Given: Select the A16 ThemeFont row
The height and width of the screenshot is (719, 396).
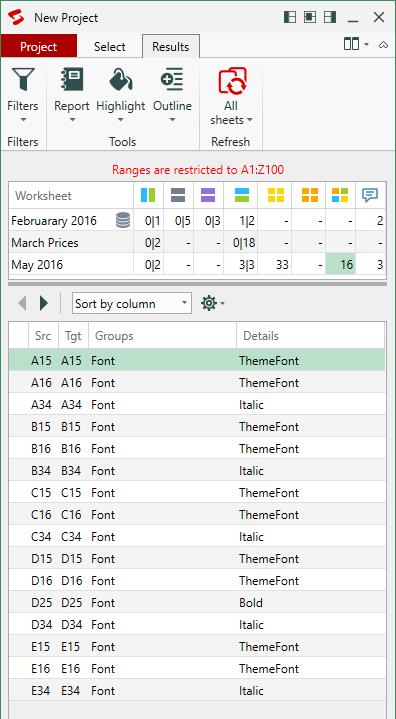Looking at the screenshot, I should click(197, 383).
